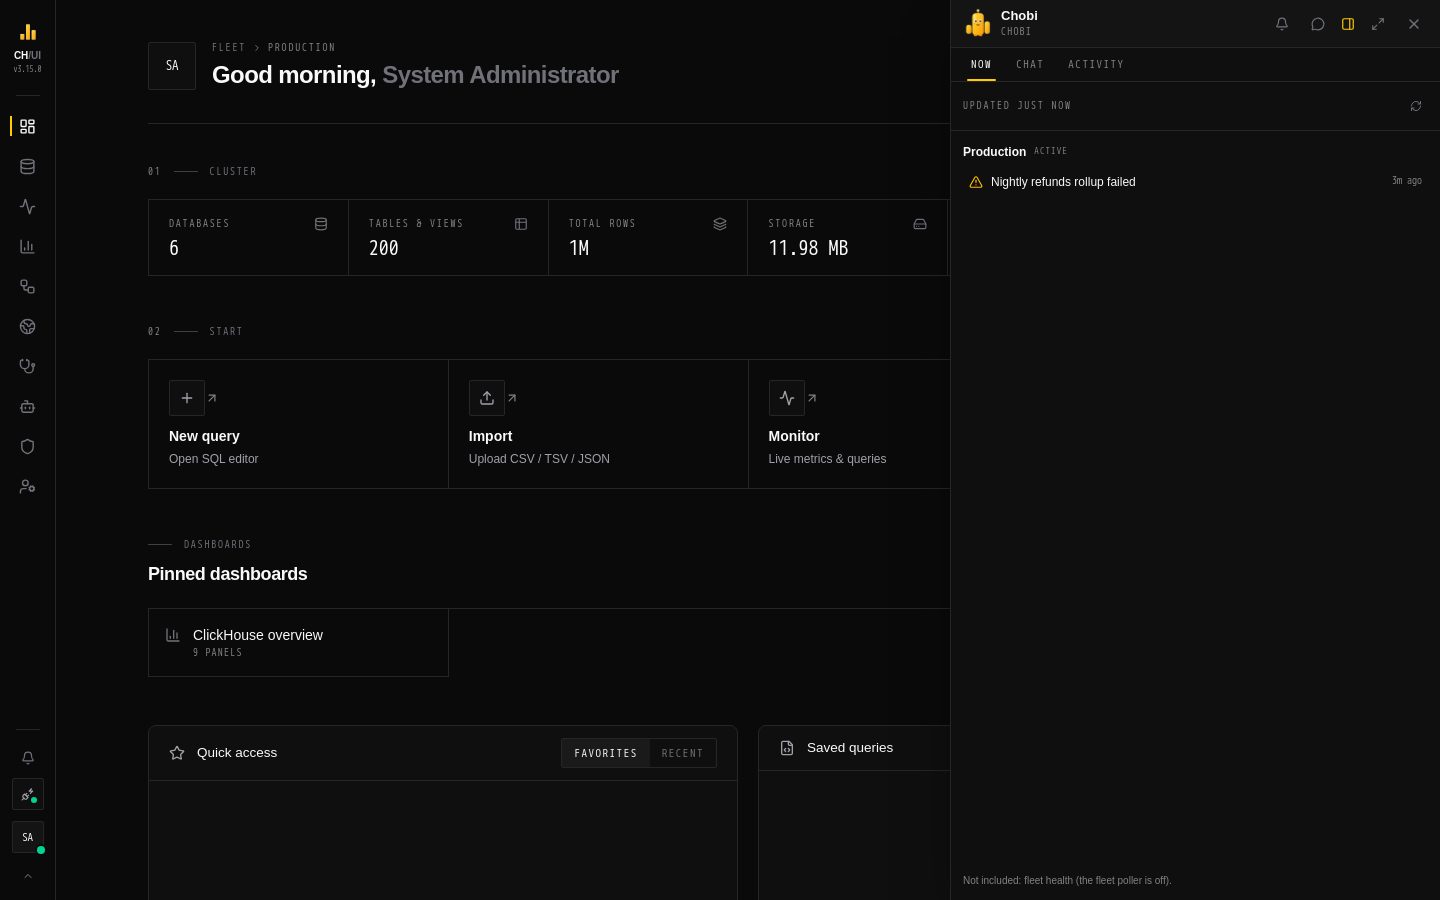1440x900 pixels.
Task: Switch Quick access to Recent
Action: (682, 753)
